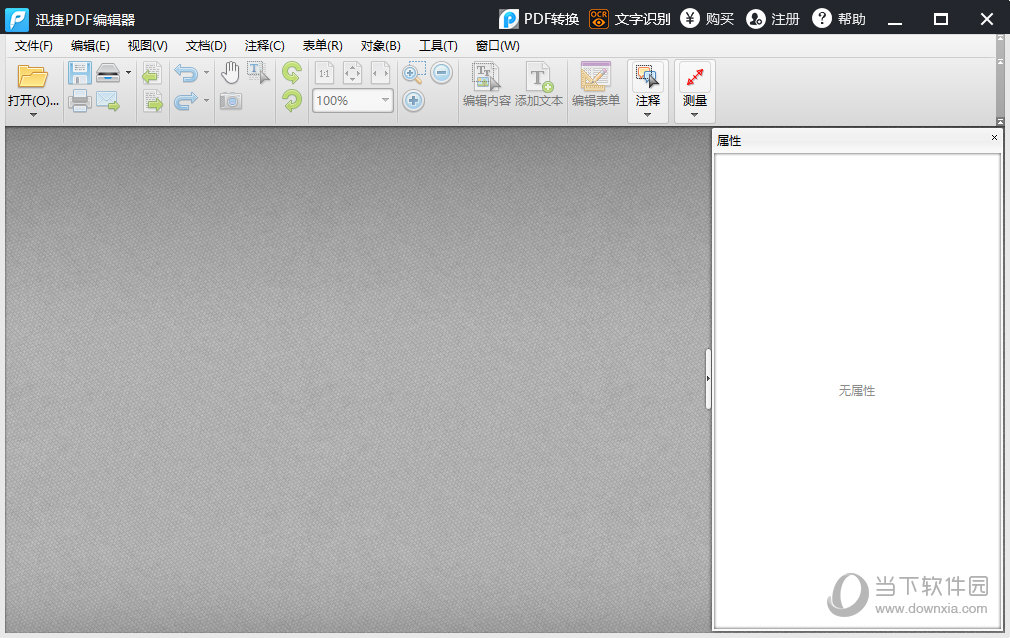Expand the 打开(O) dropdown arrow
This screenshot has width=1010, height=638.
pyautogui.click(x=33, y=115)
